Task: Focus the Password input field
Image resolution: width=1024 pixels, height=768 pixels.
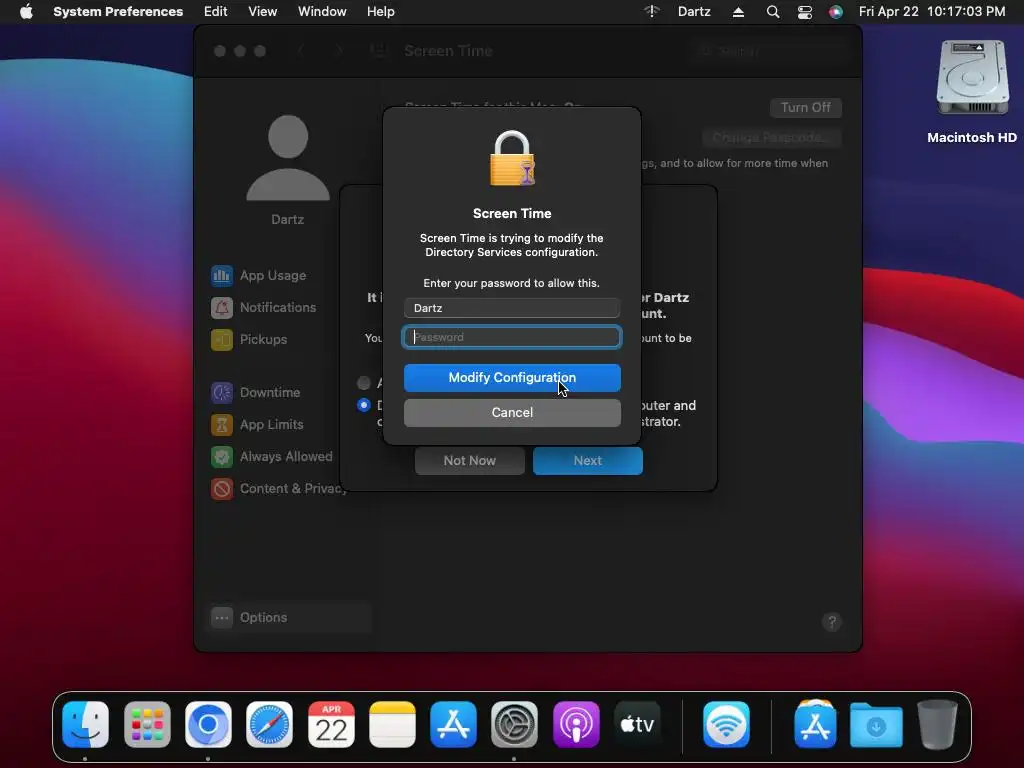Action: click(x=512, y=337)
